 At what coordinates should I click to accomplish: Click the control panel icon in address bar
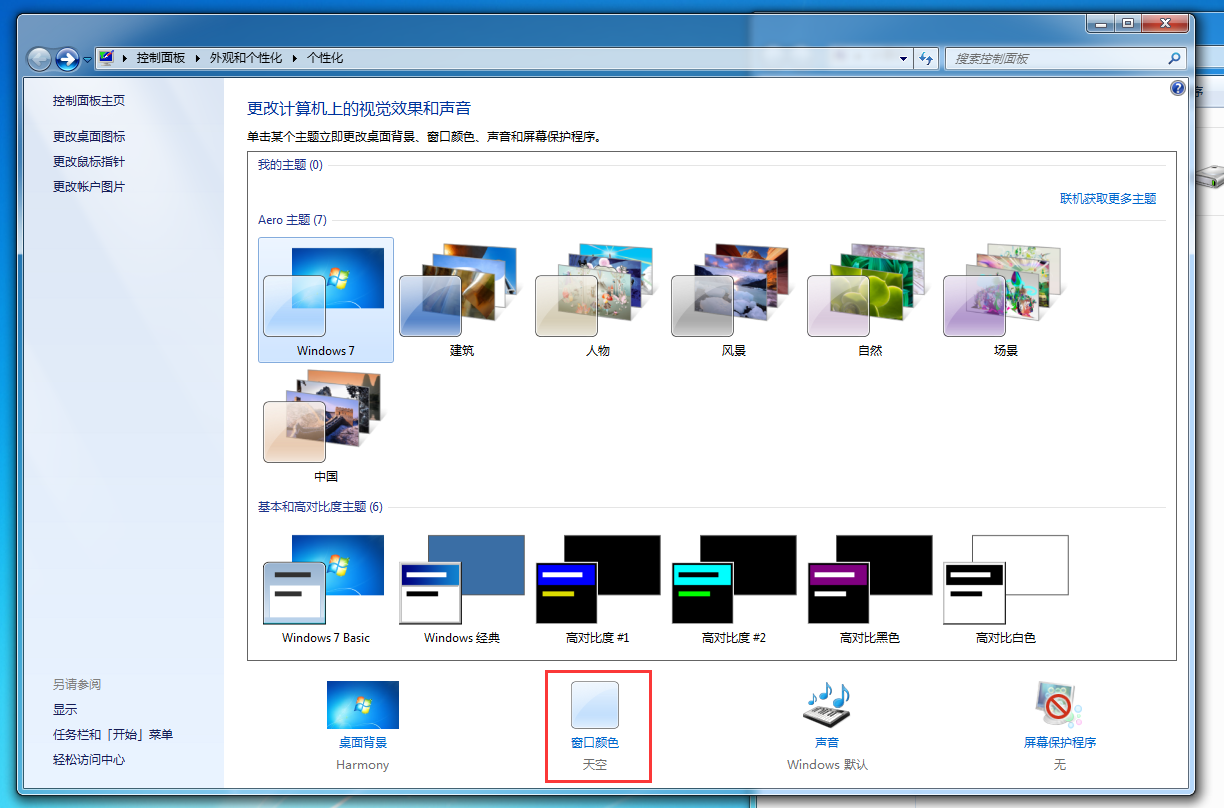point(106,58)
